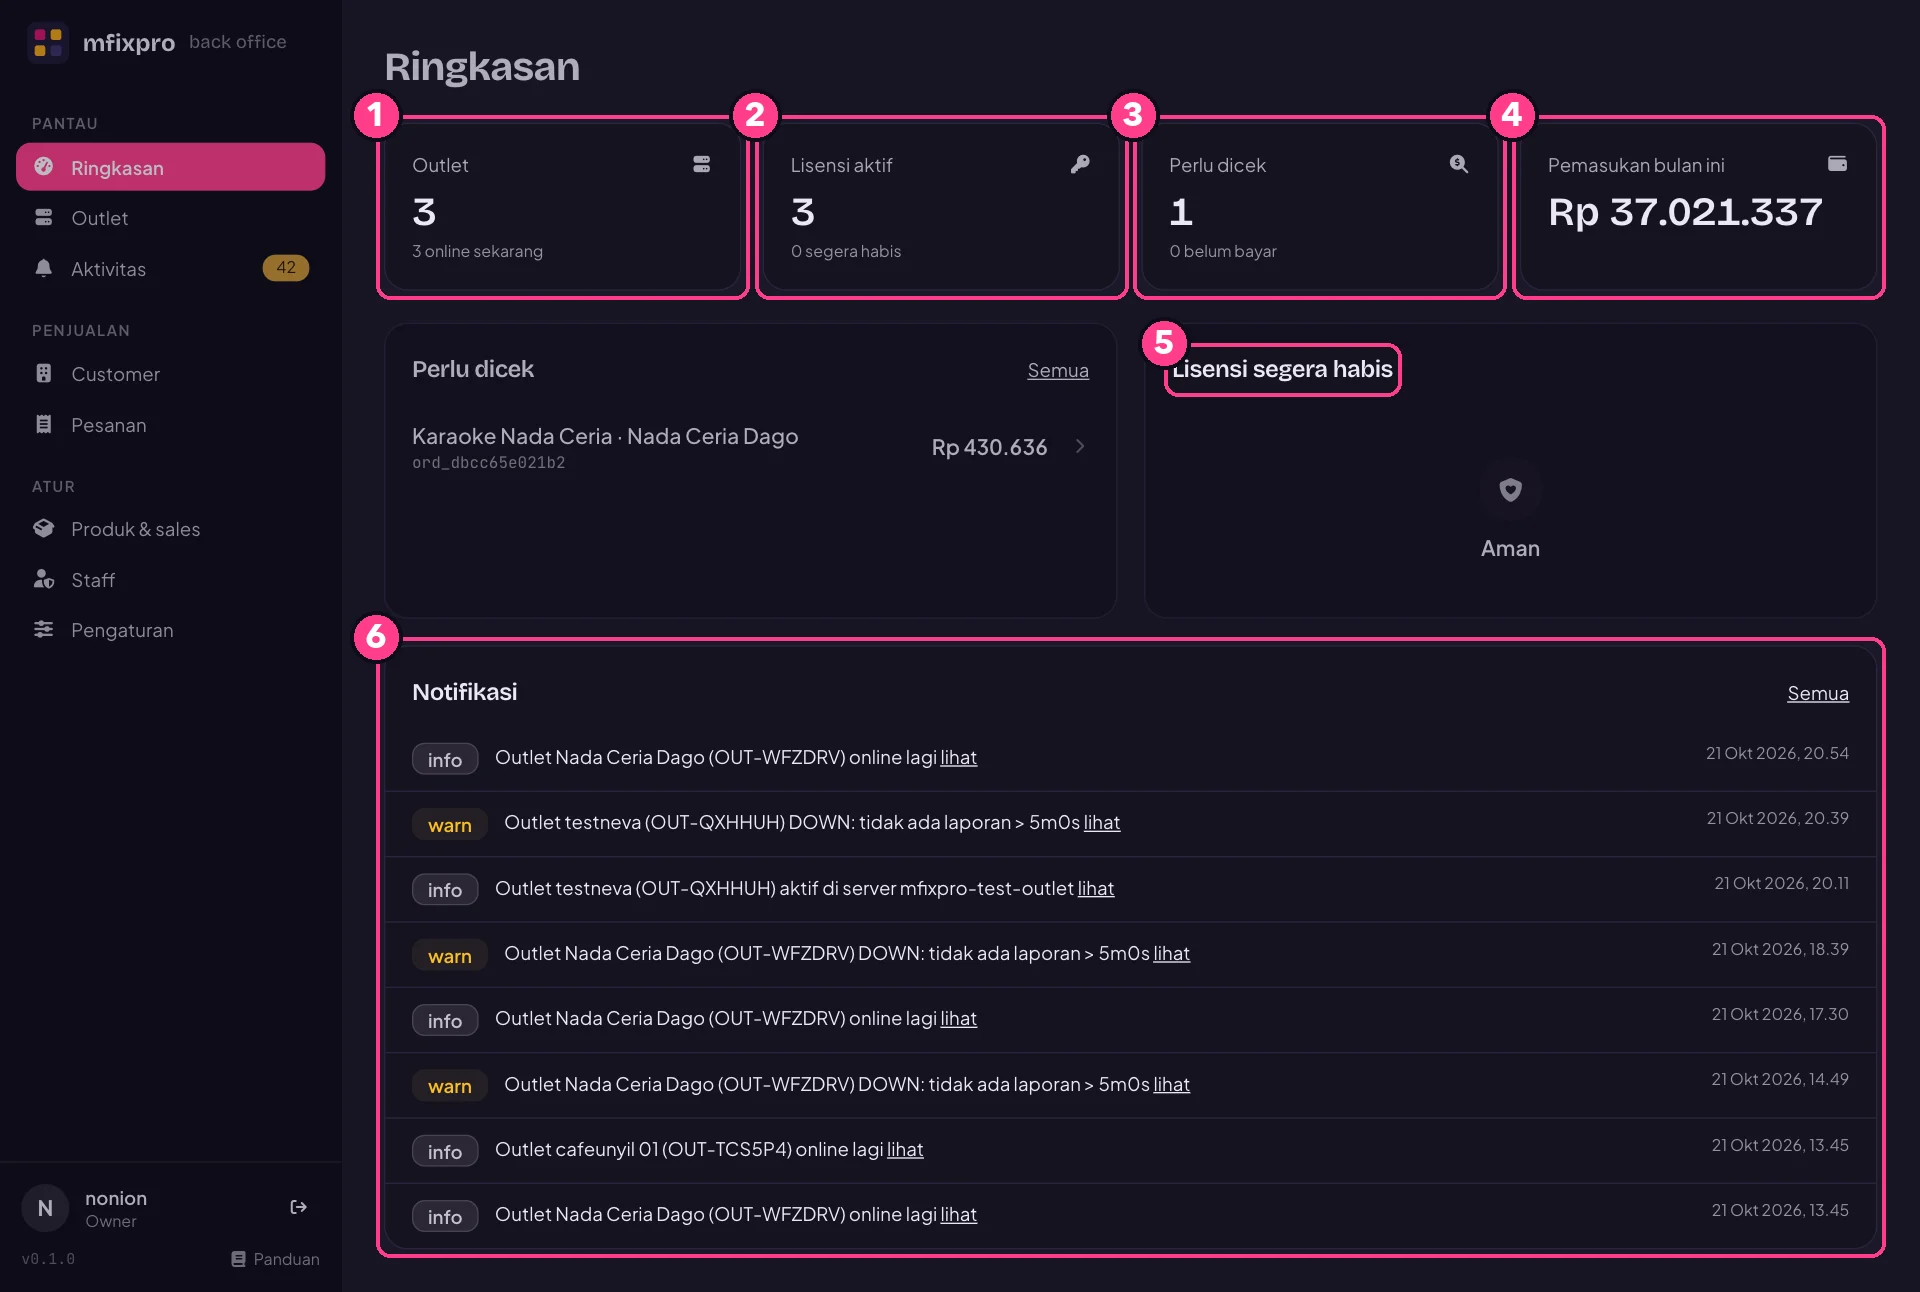Screen dimensions: 1920x1292
Task: Click the book icon beside Panduan
Action: [x=238, y=1259]
